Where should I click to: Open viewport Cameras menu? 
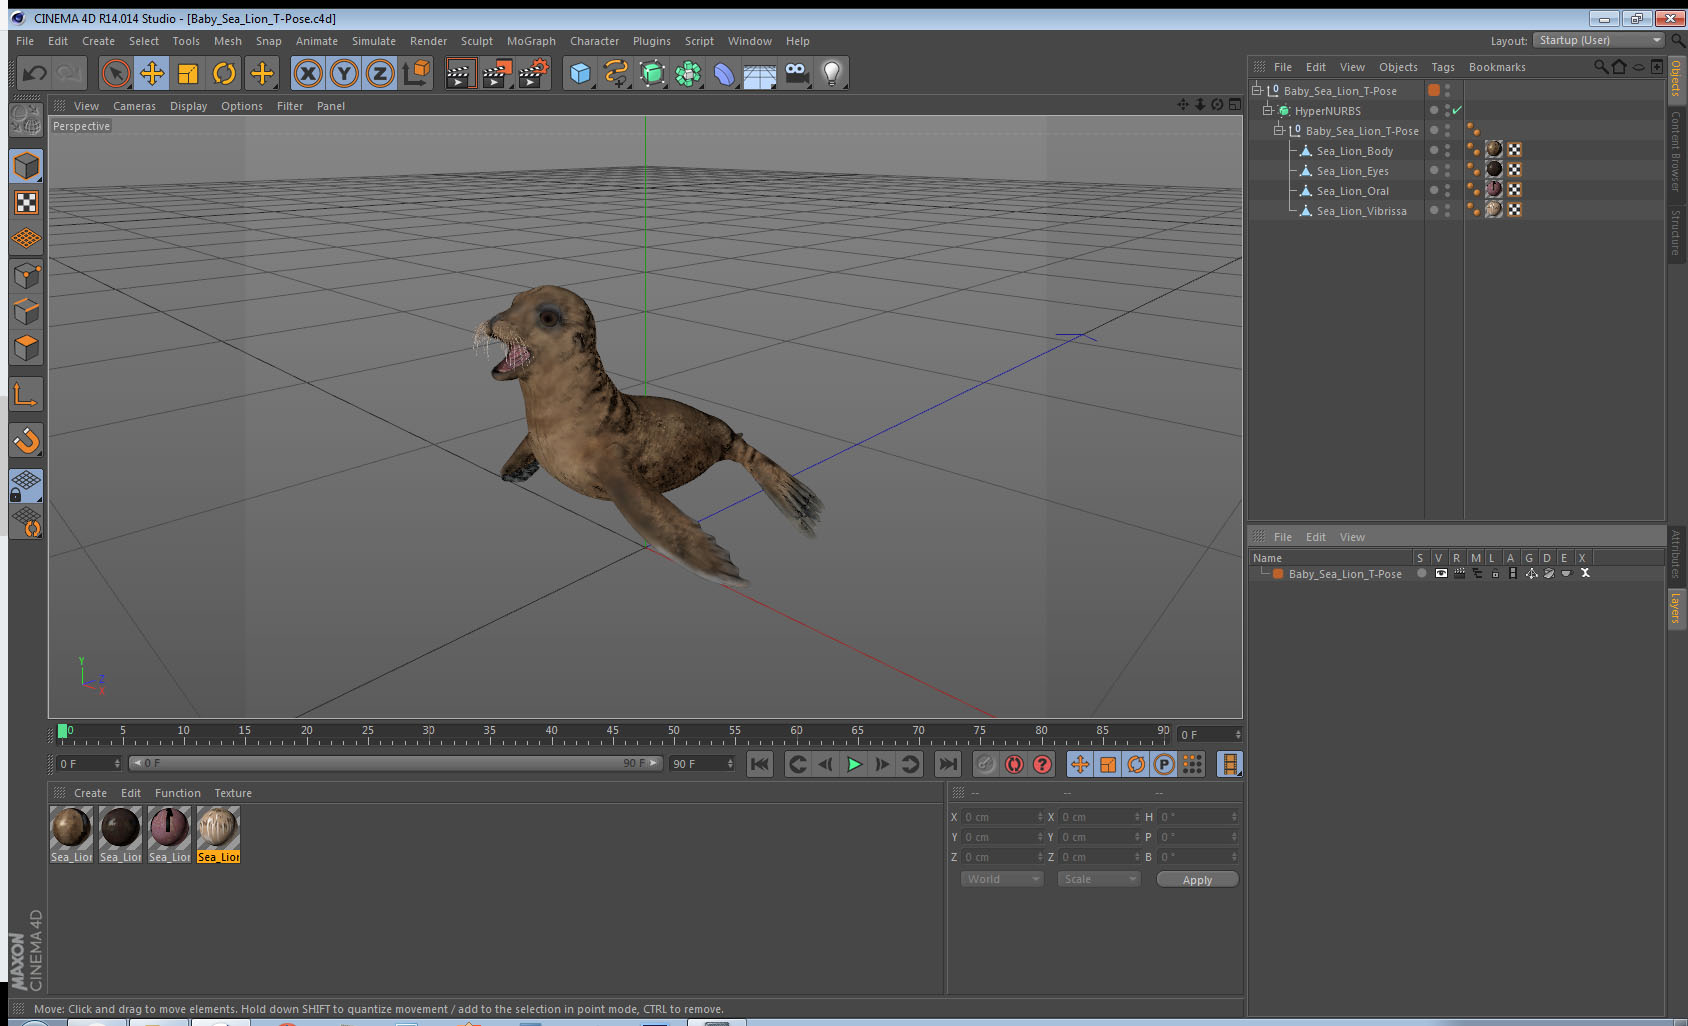click(134, 106)
